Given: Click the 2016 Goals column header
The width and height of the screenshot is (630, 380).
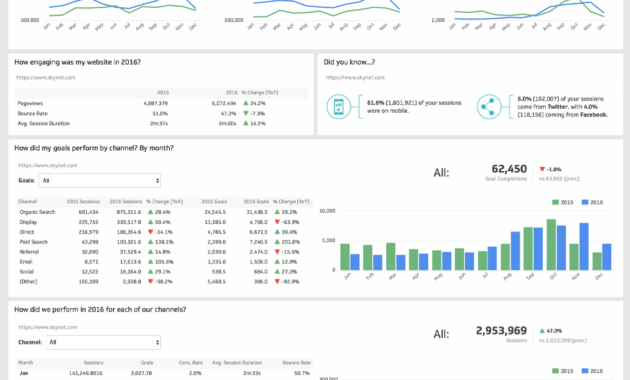Looking at the screenshot, I should coord(256,201).
